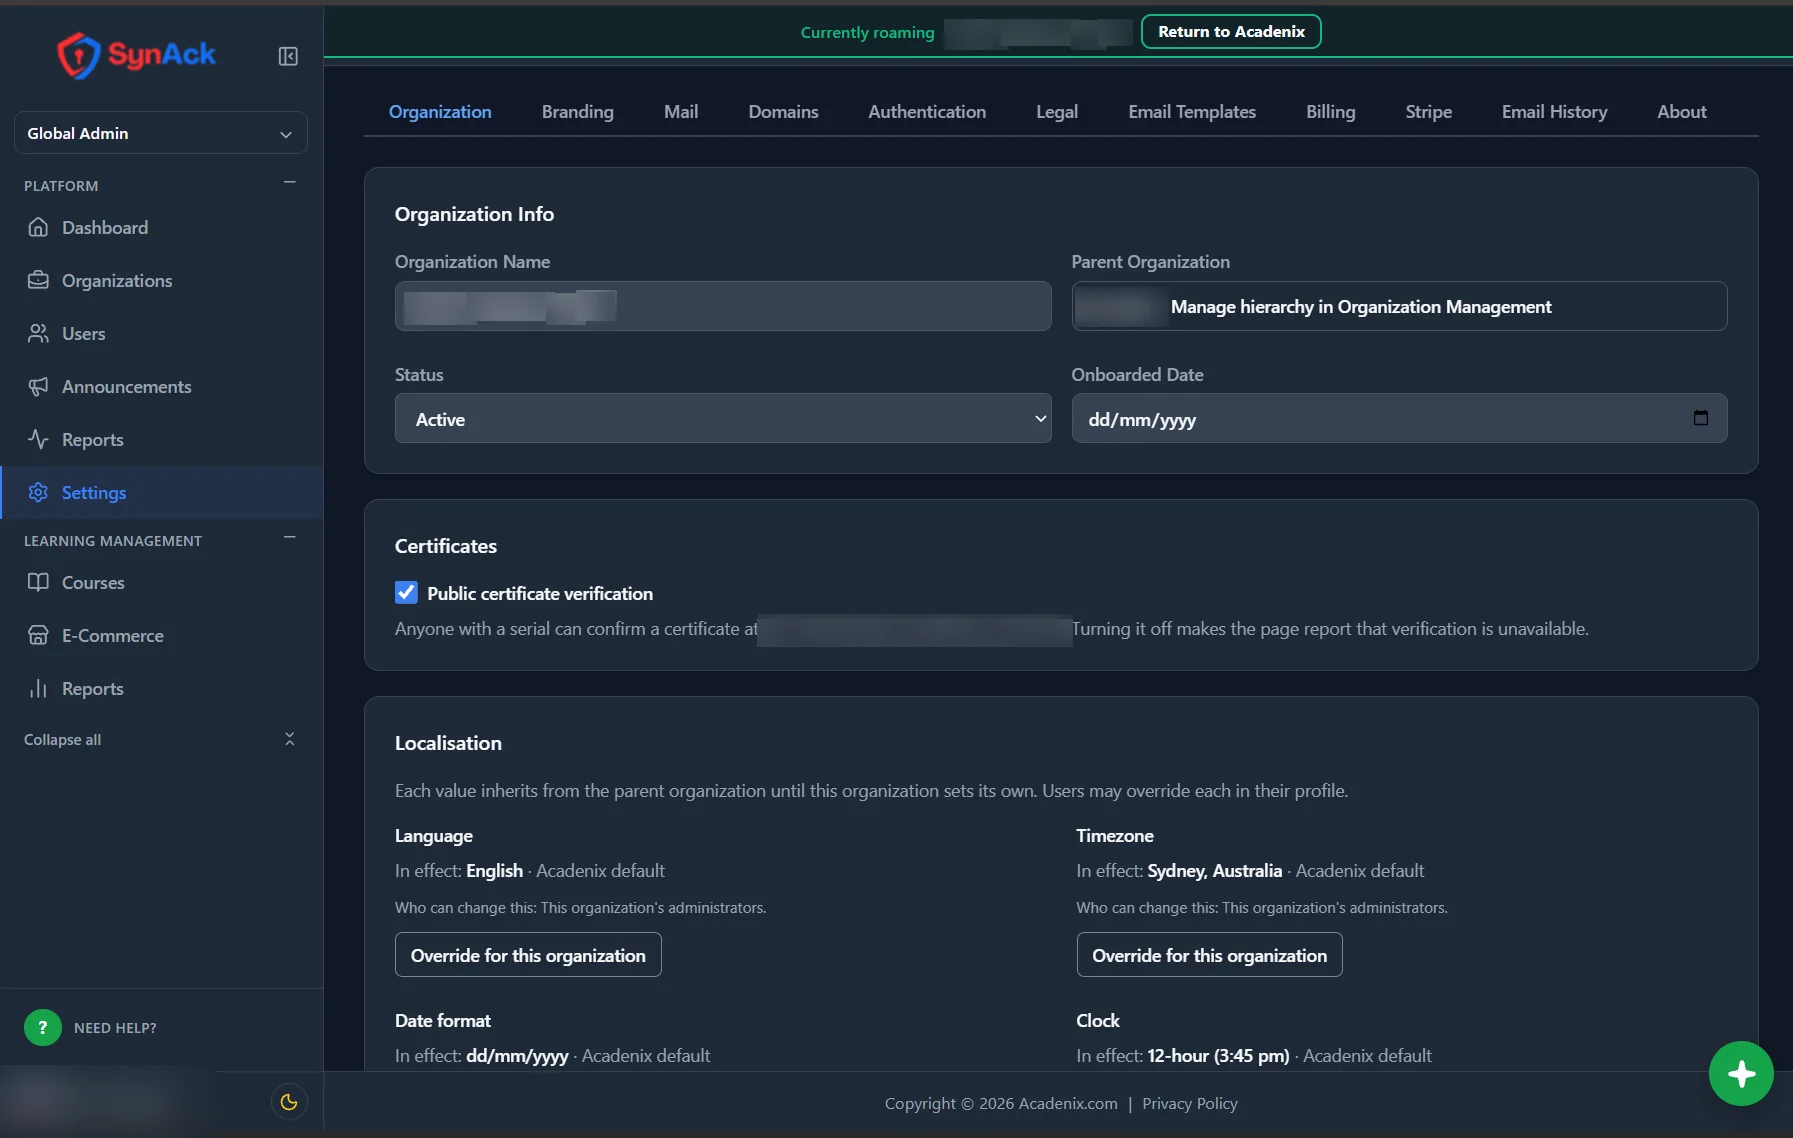Open Organizations briefcase icon
The width and height of the screenshot is (1793, 1138).
tap(38, 280)
